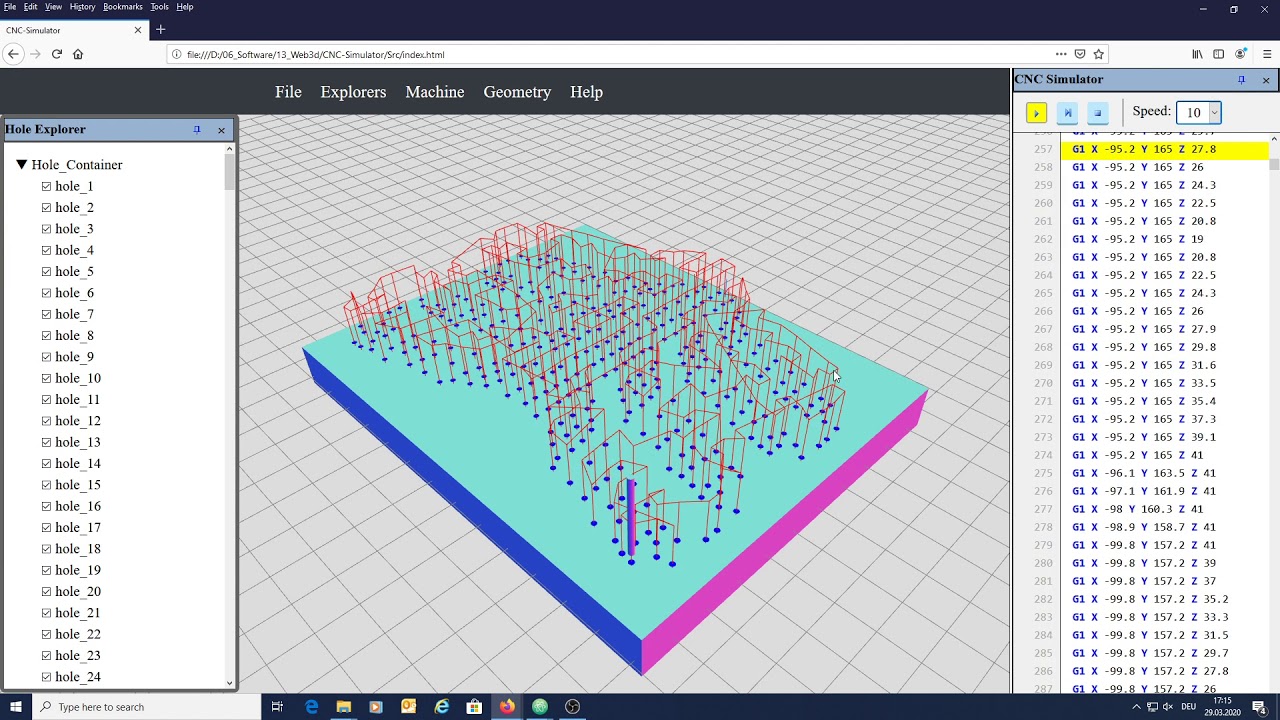Viewport: 1280px width, 720px height.
Task: Collapse the Hole_Container tree node
Action: (x=21, y=164)
